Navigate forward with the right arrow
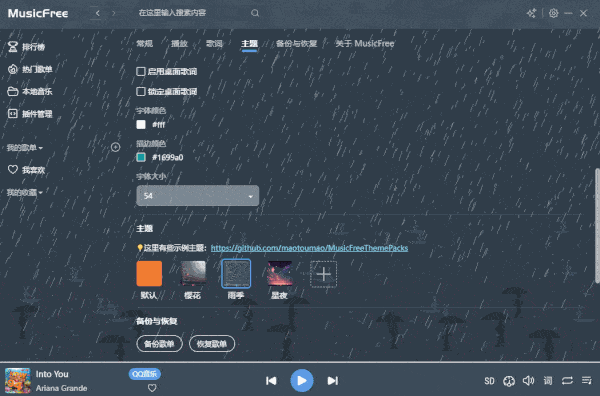 point(113,13)
